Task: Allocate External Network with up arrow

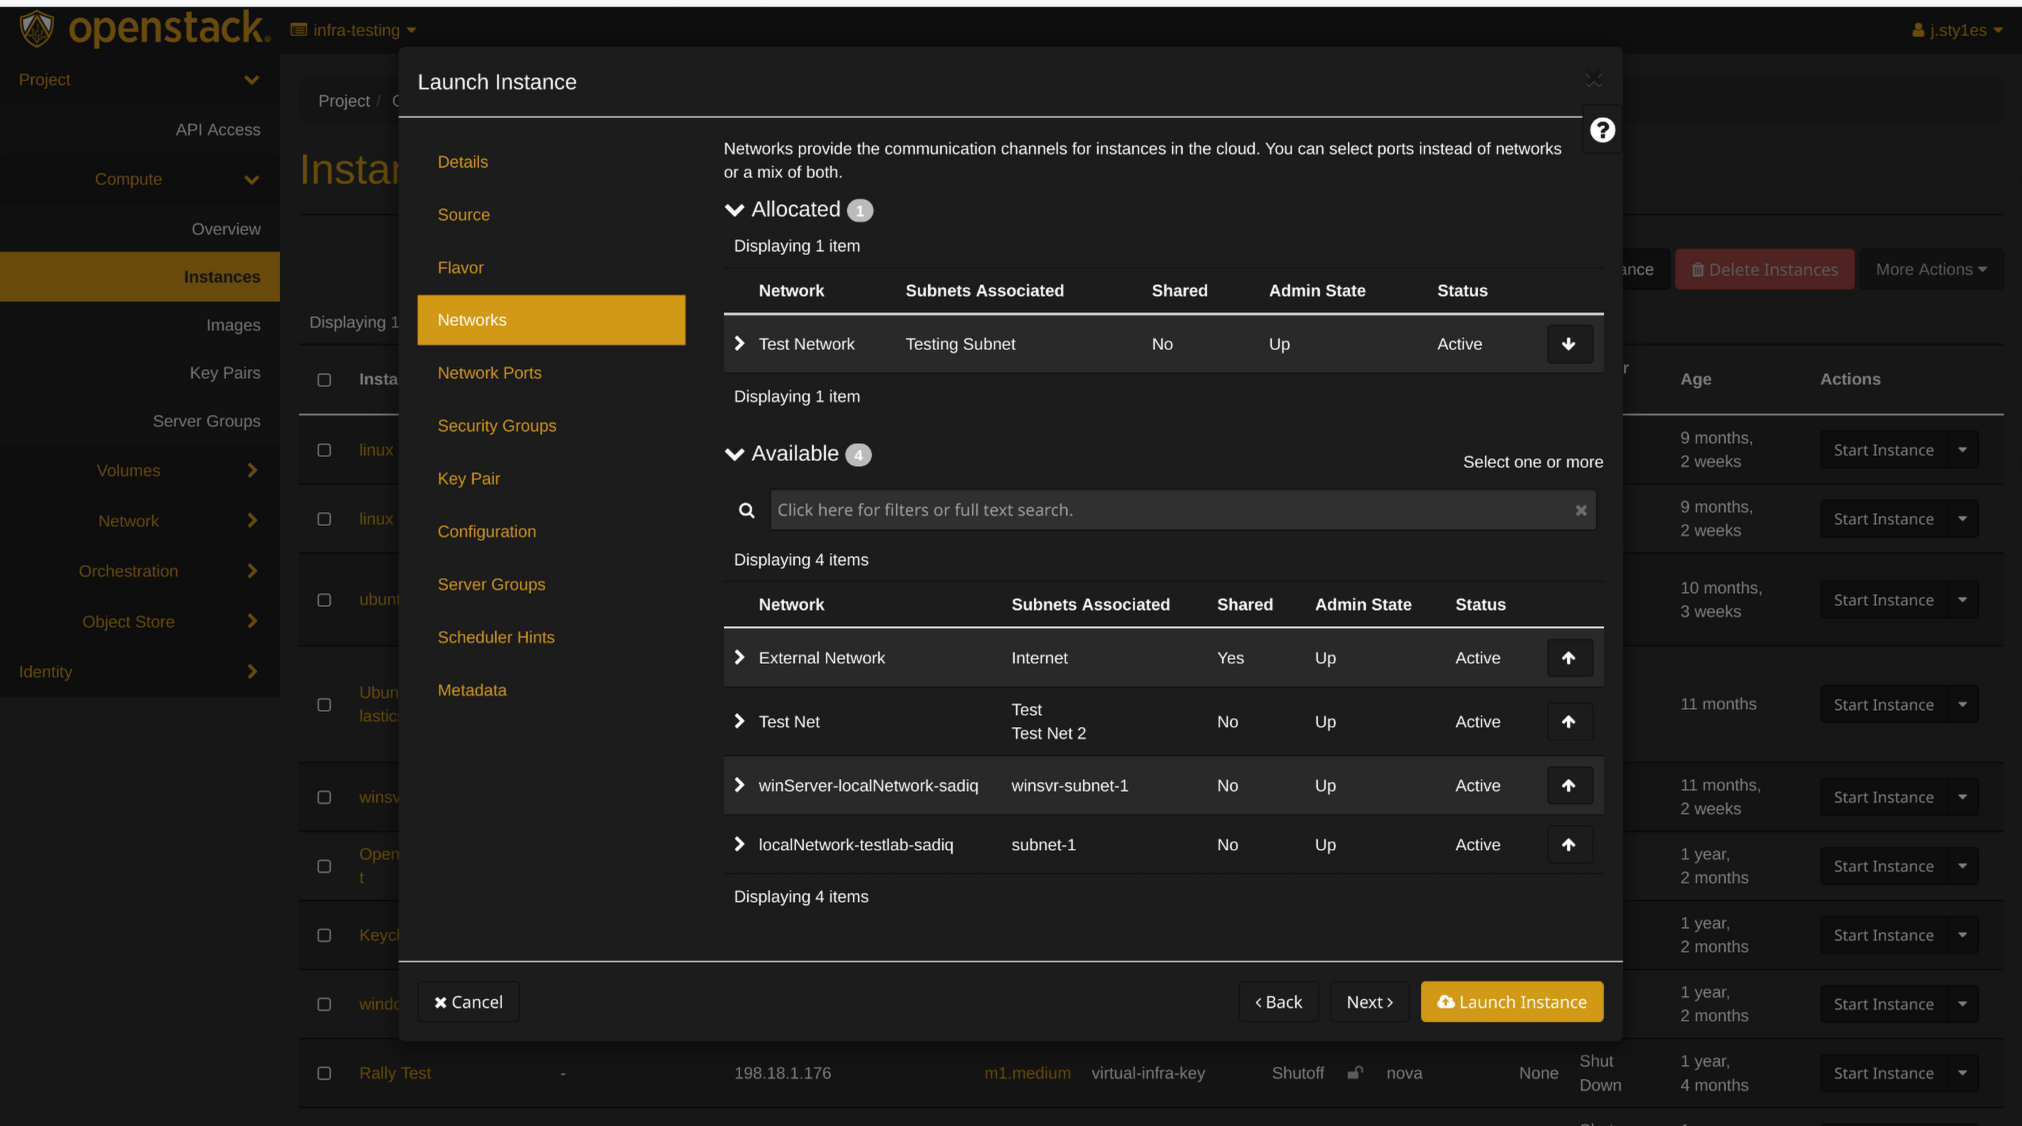Action: (1569, 658)
